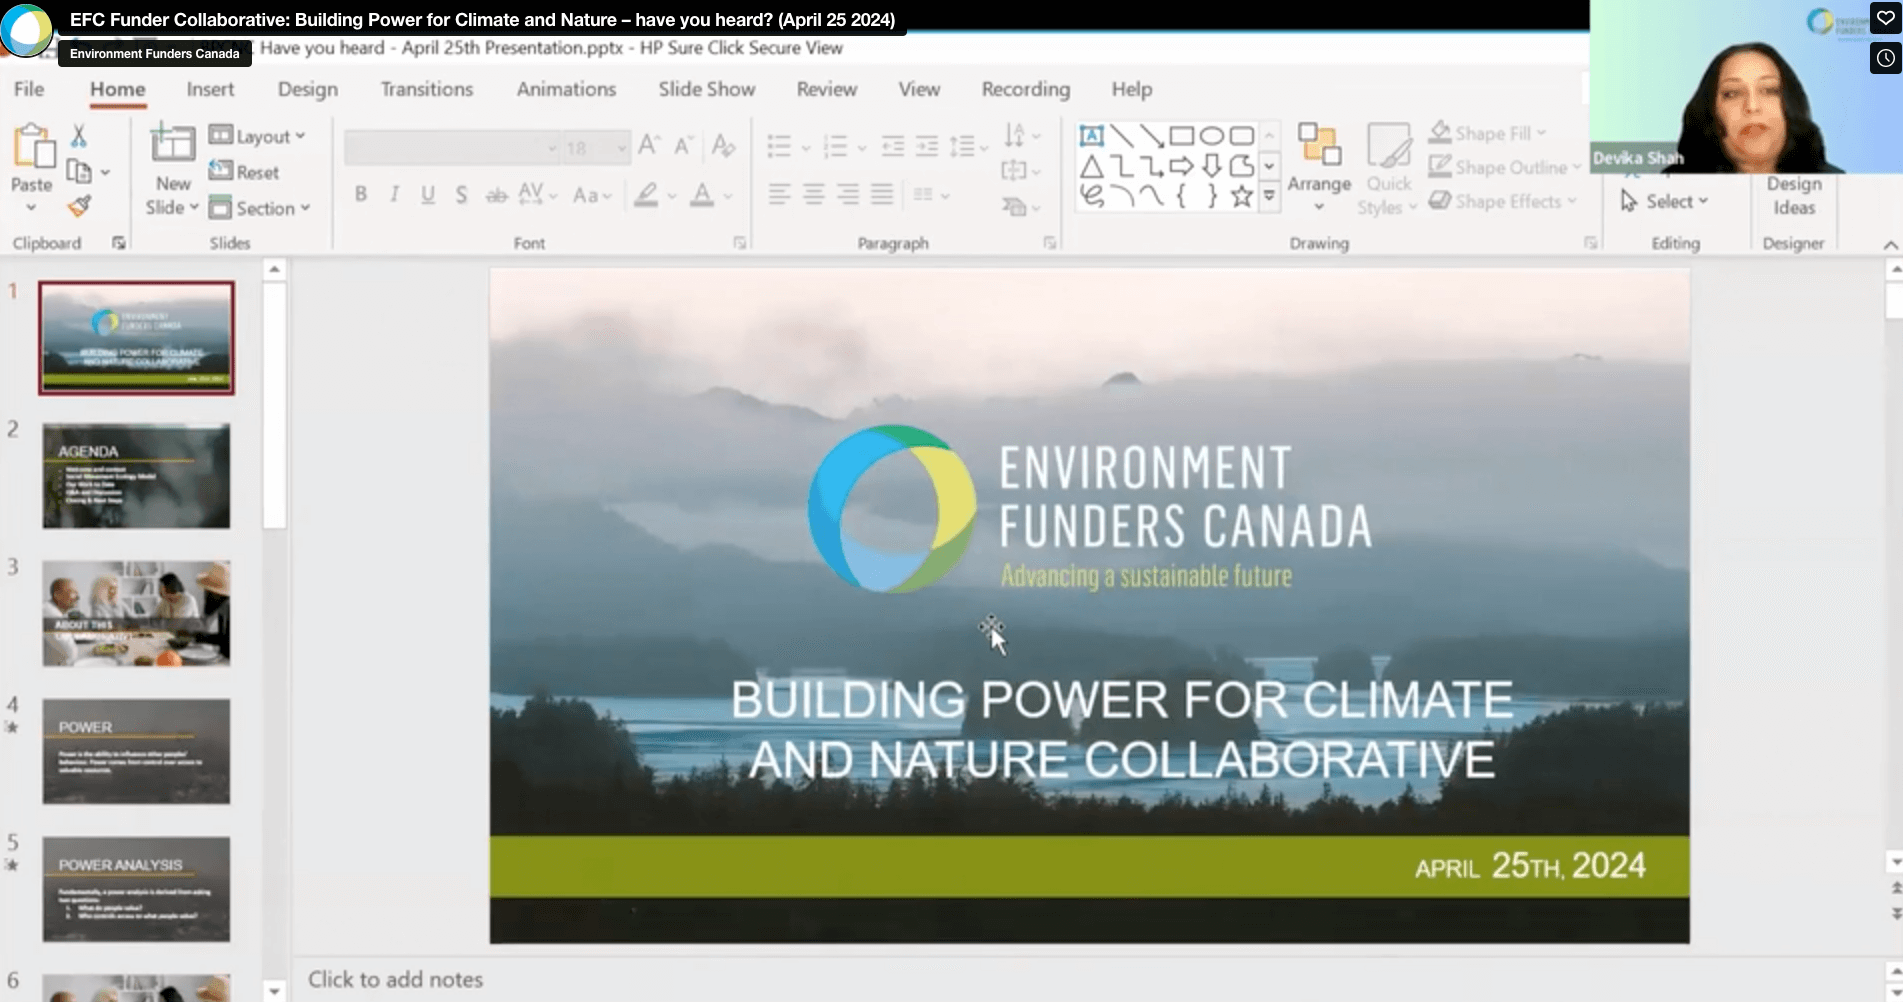
Task: Toggle Underline text formatting
Action: [428, 194]
